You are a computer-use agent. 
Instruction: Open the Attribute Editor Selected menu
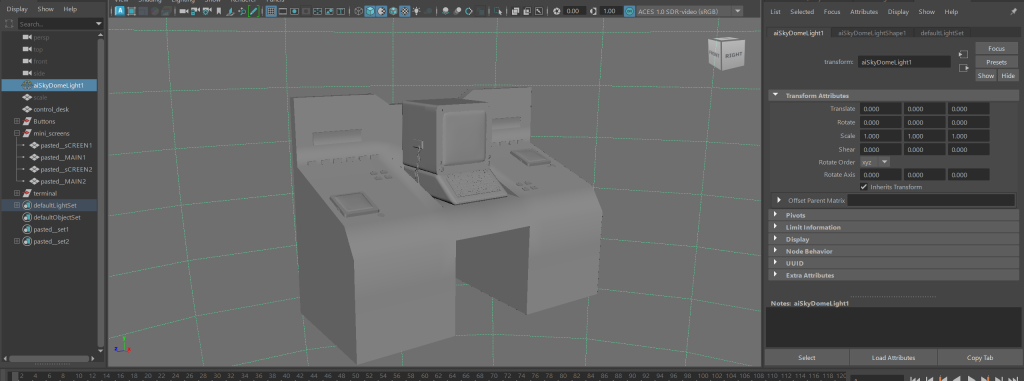point(802,12)
